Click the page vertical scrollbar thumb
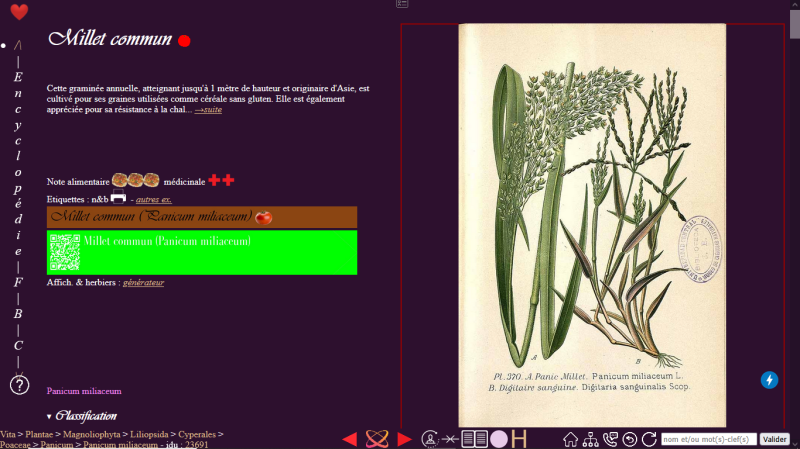This screenshot has height=449, width=800. (x=794, y=23)
